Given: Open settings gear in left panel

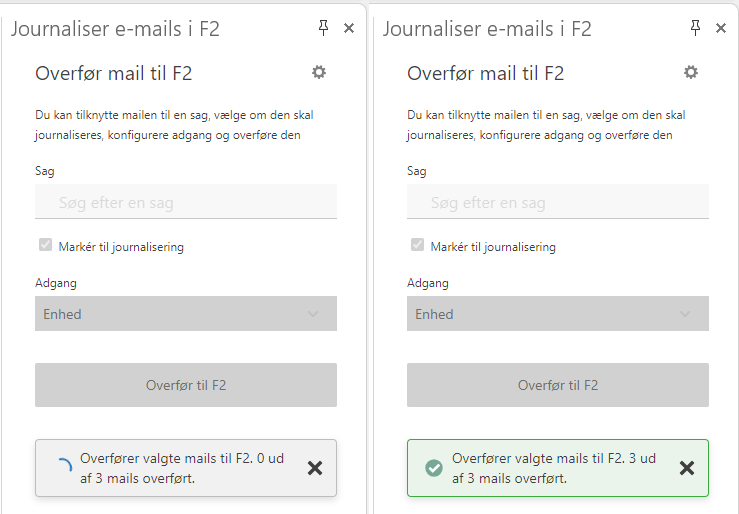Looking at the screenshot, I should [x=319, y=72].
